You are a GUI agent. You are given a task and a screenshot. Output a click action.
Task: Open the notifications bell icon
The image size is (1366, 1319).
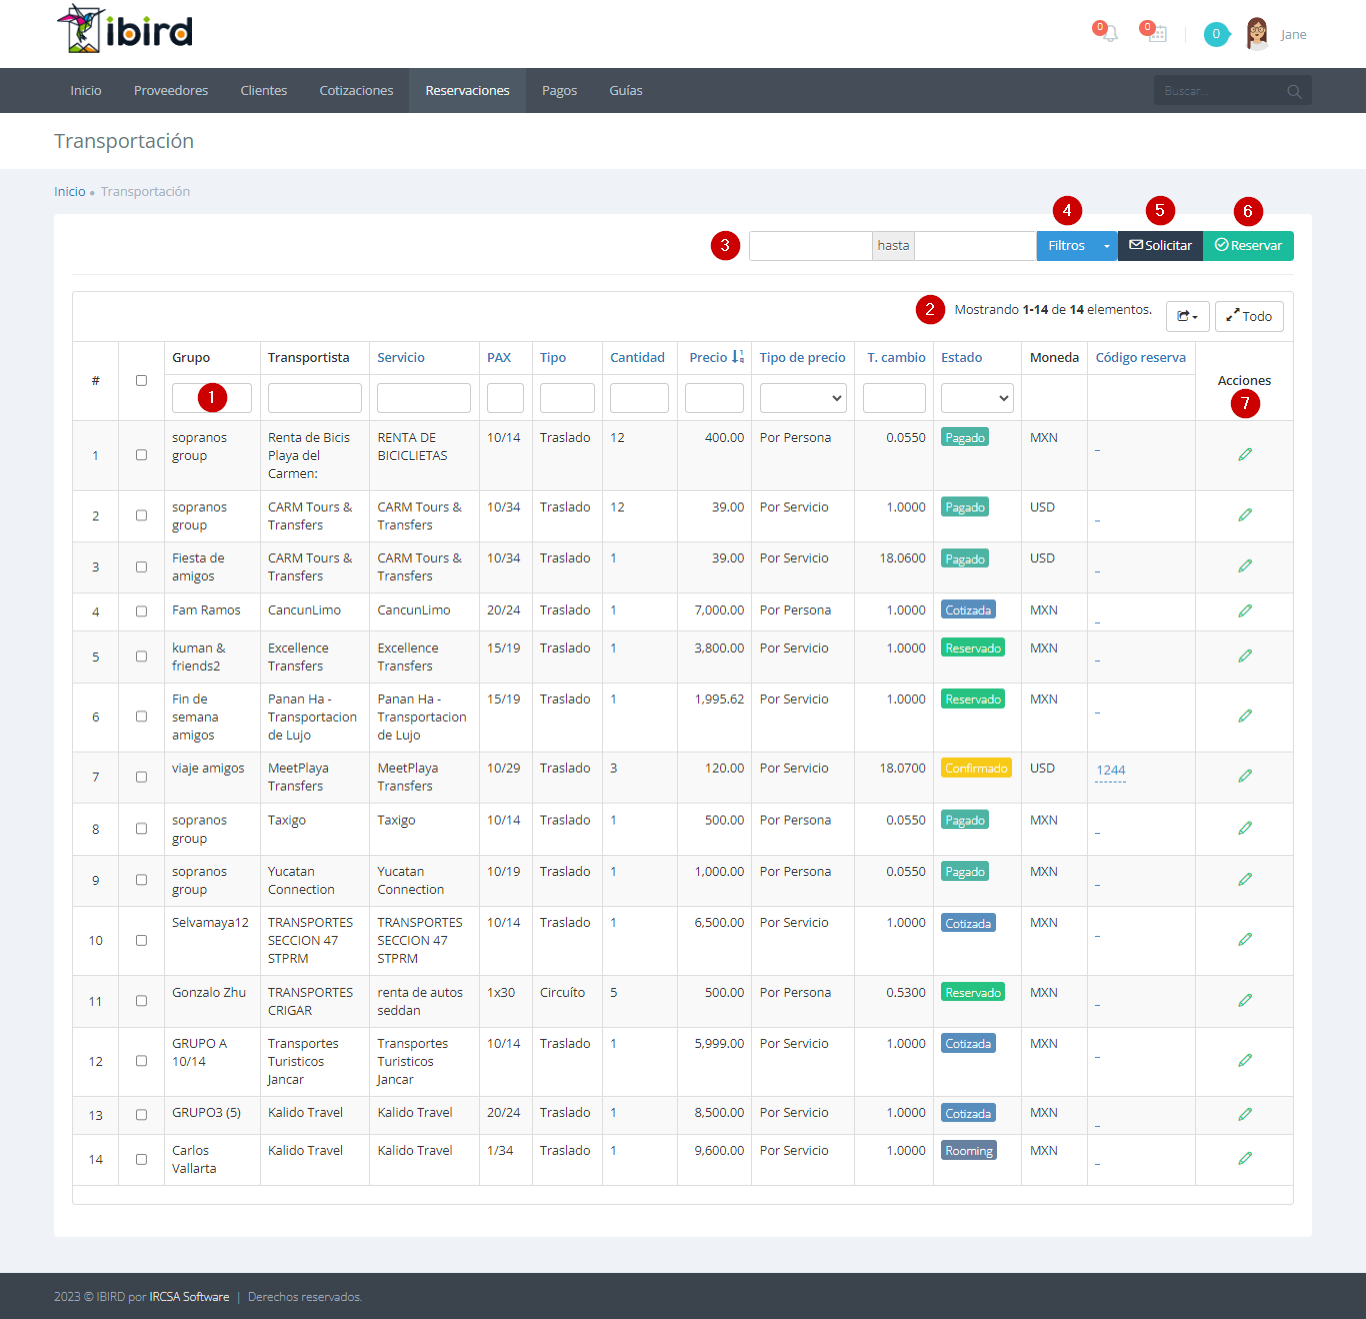tap(1108, 34)
